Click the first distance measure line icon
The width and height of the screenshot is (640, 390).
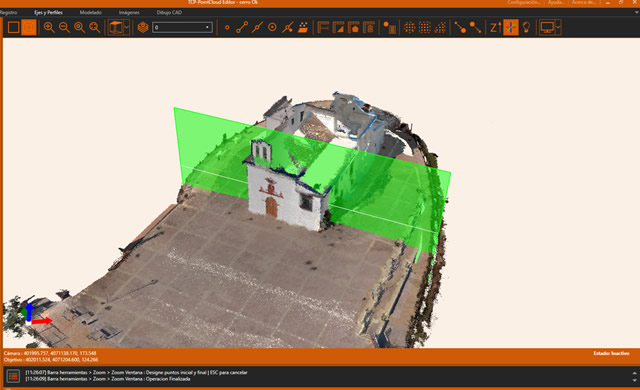pyautogui.click(x=460, y=27)
